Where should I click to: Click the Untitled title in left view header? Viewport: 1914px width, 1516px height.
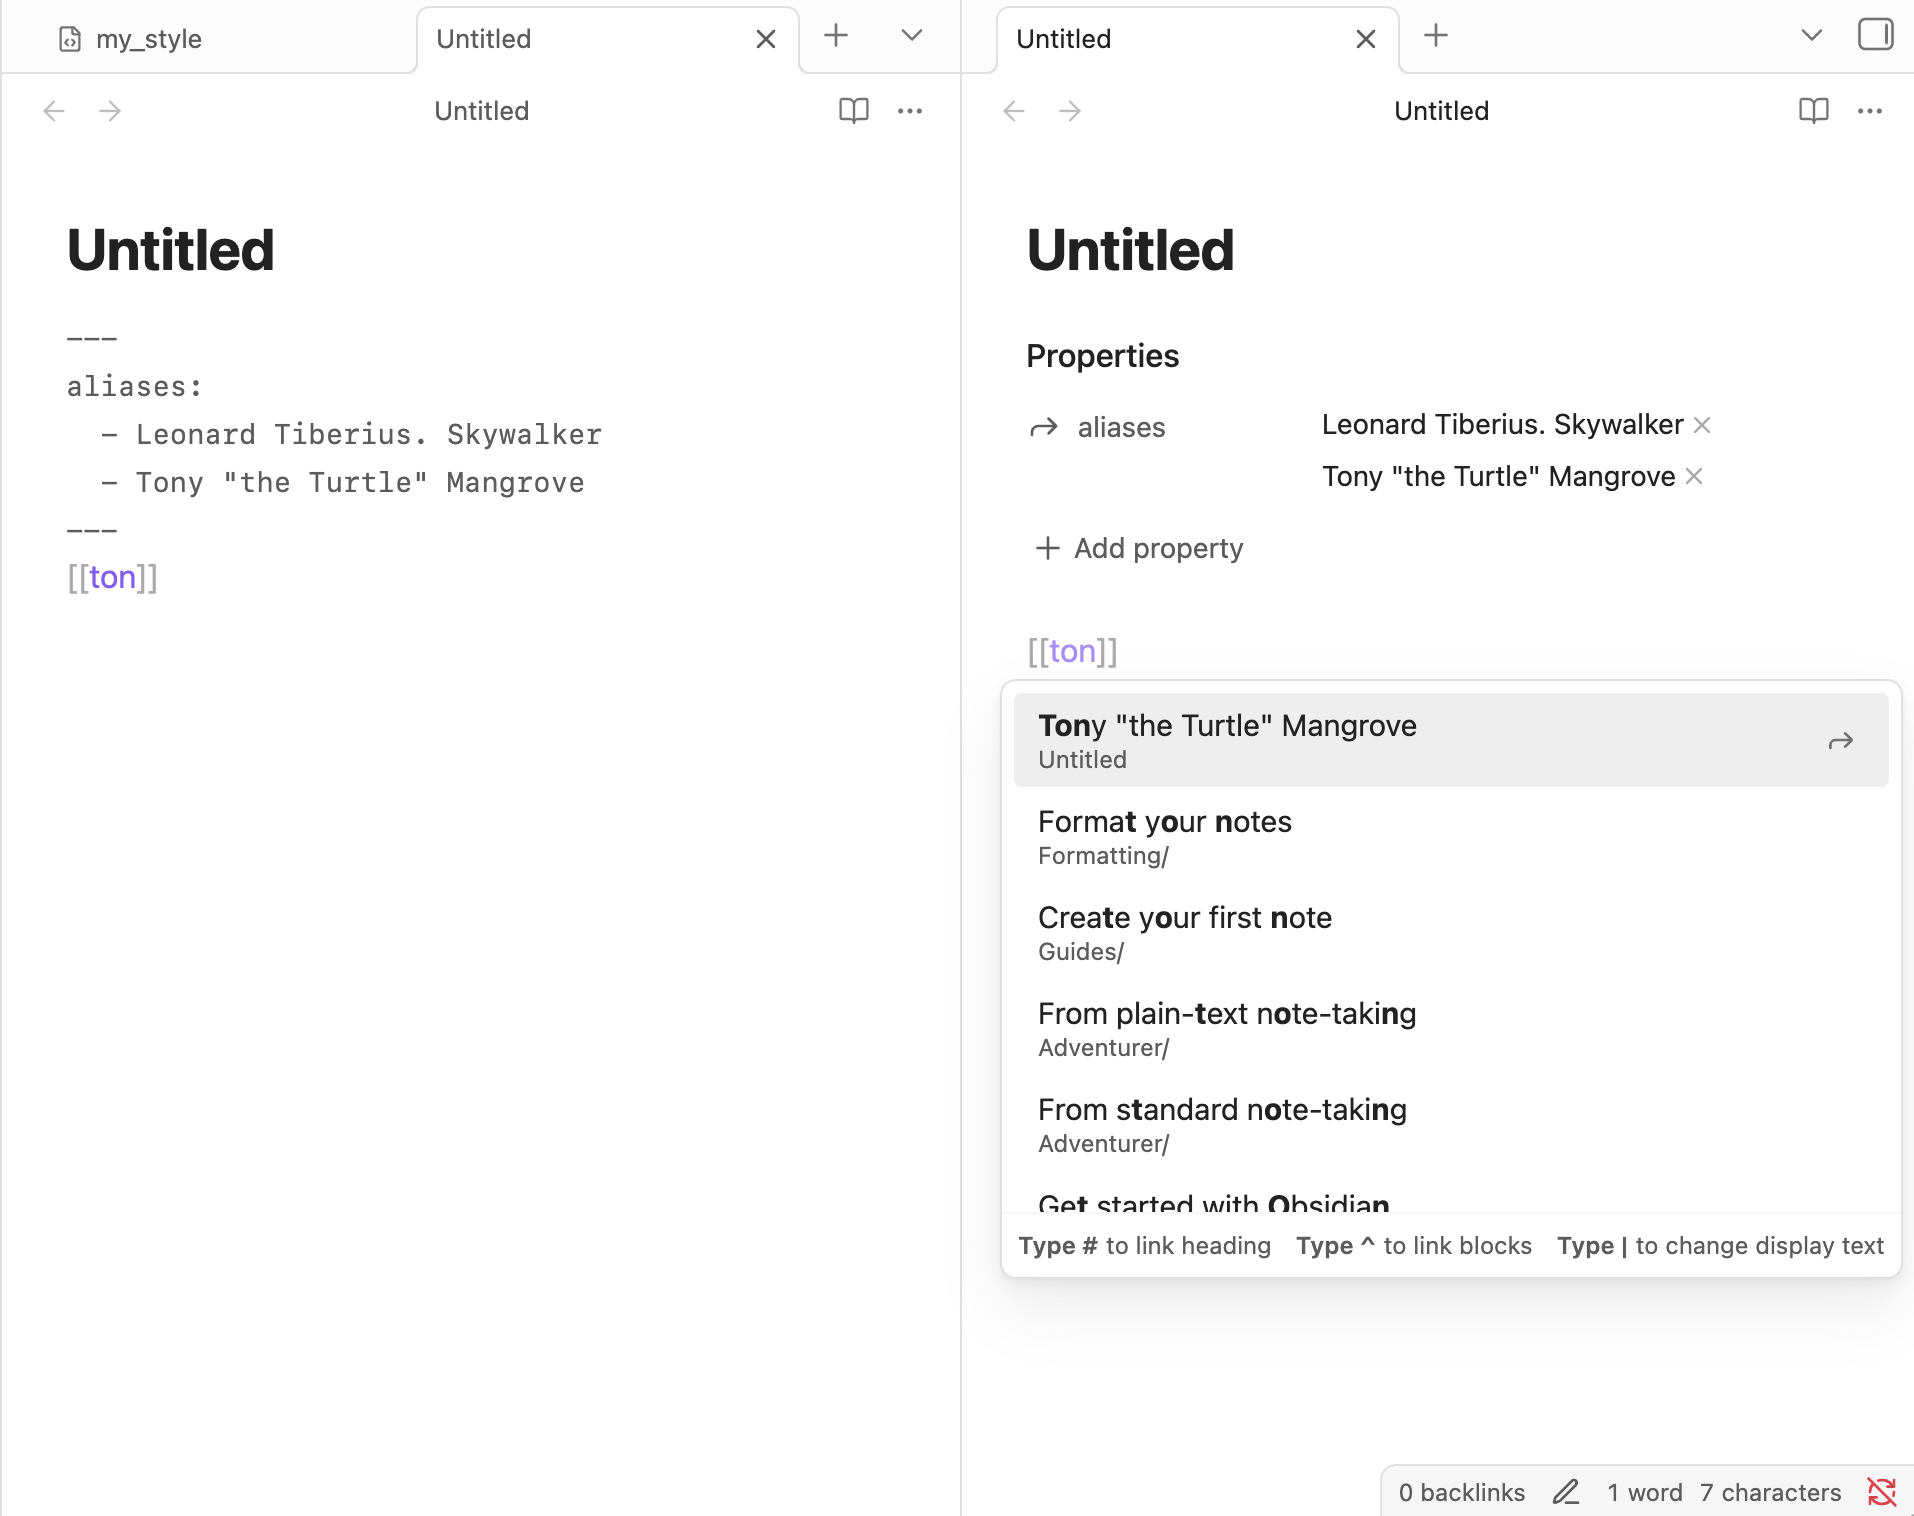click(482, 111)
